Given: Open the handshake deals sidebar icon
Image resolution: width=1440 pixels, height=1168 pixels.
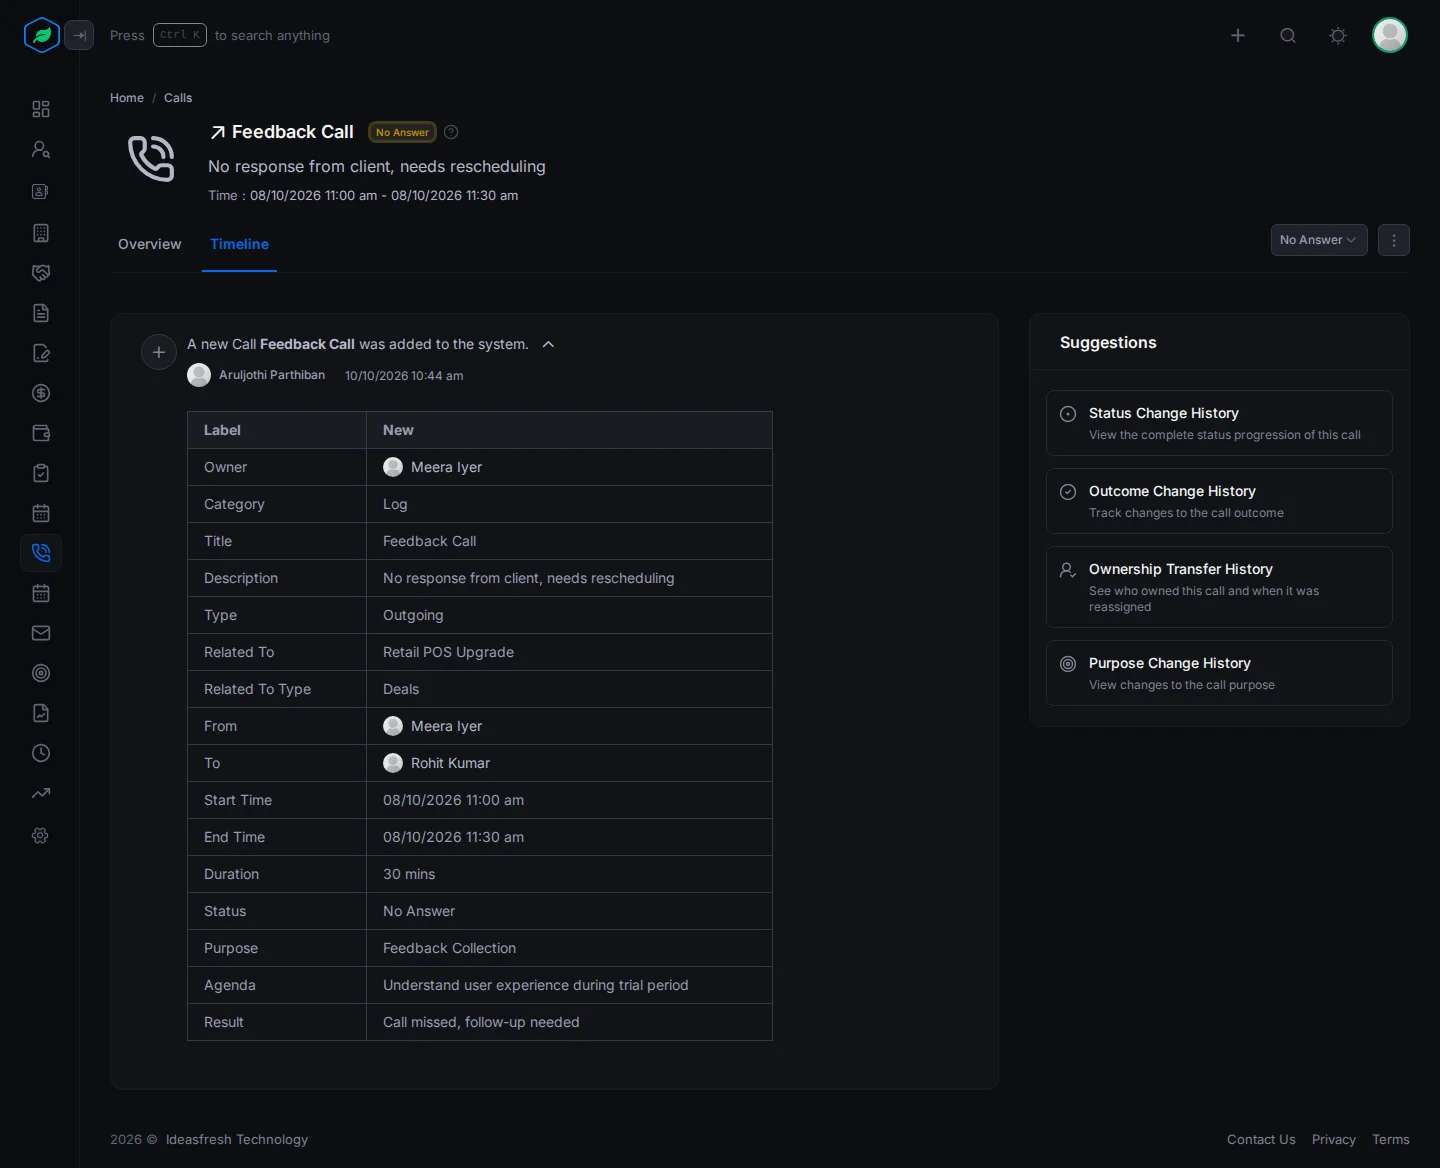Looking at the screenshot, I should click(41, 273).
